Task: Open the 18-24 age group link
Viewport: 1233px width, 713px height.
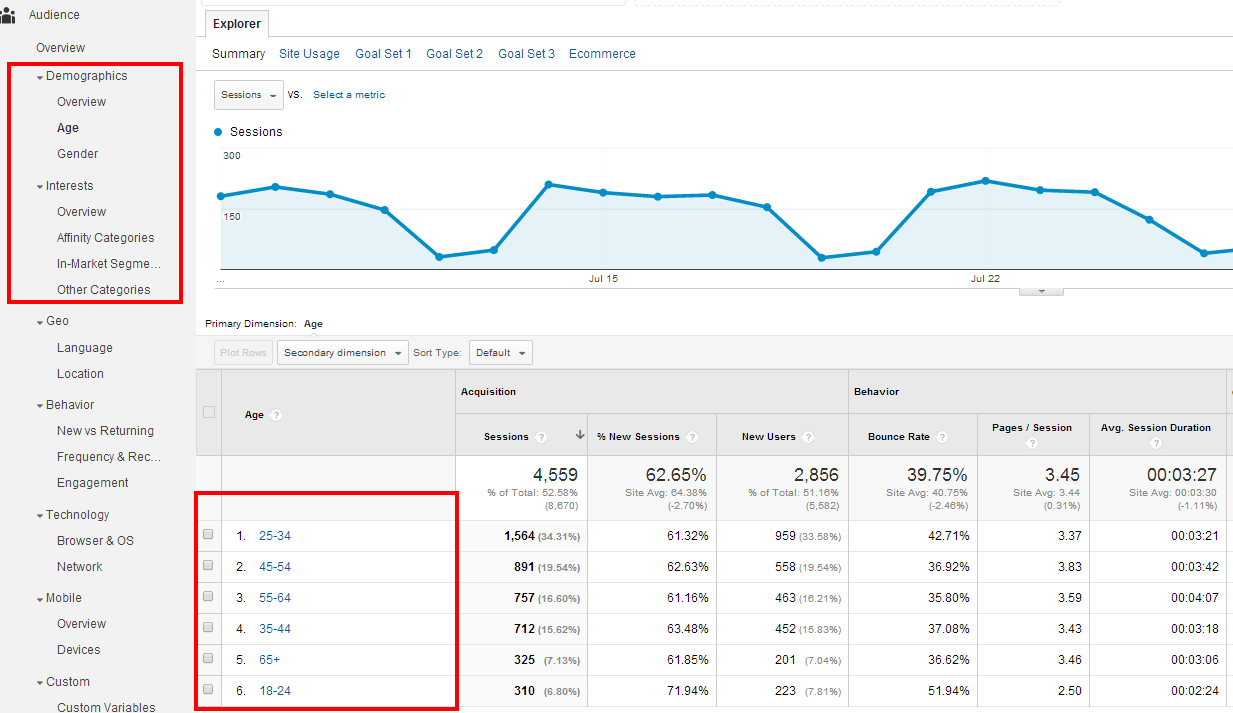Action: (x=274, y=691)
